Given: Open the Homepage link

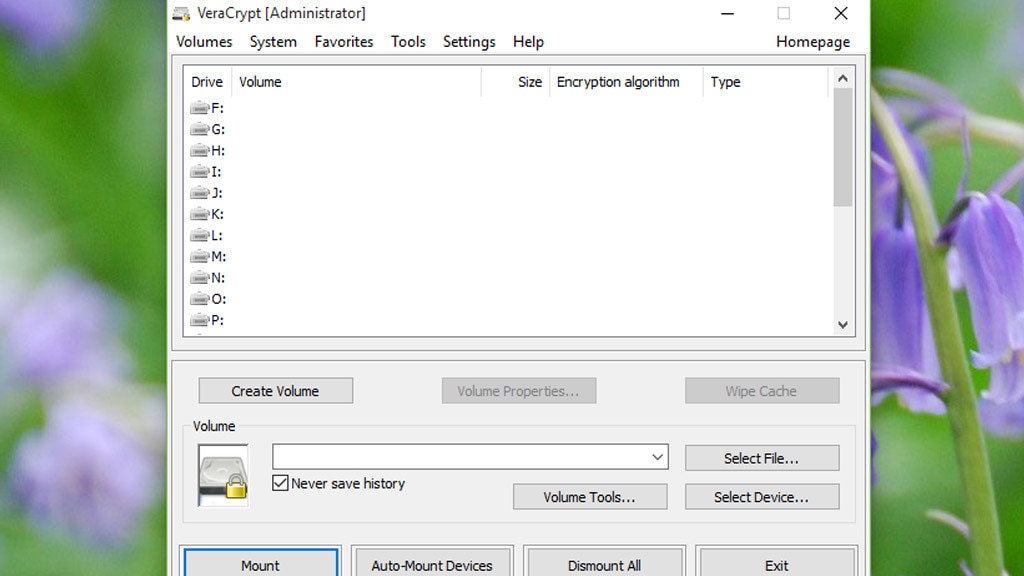Looking at the screenshot, I should [x=813, y=42].
